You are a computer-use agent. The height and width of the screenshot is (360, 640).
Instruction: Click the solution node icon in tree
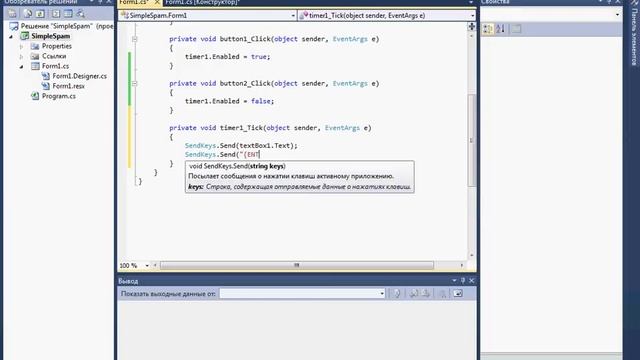coord(14,26)
